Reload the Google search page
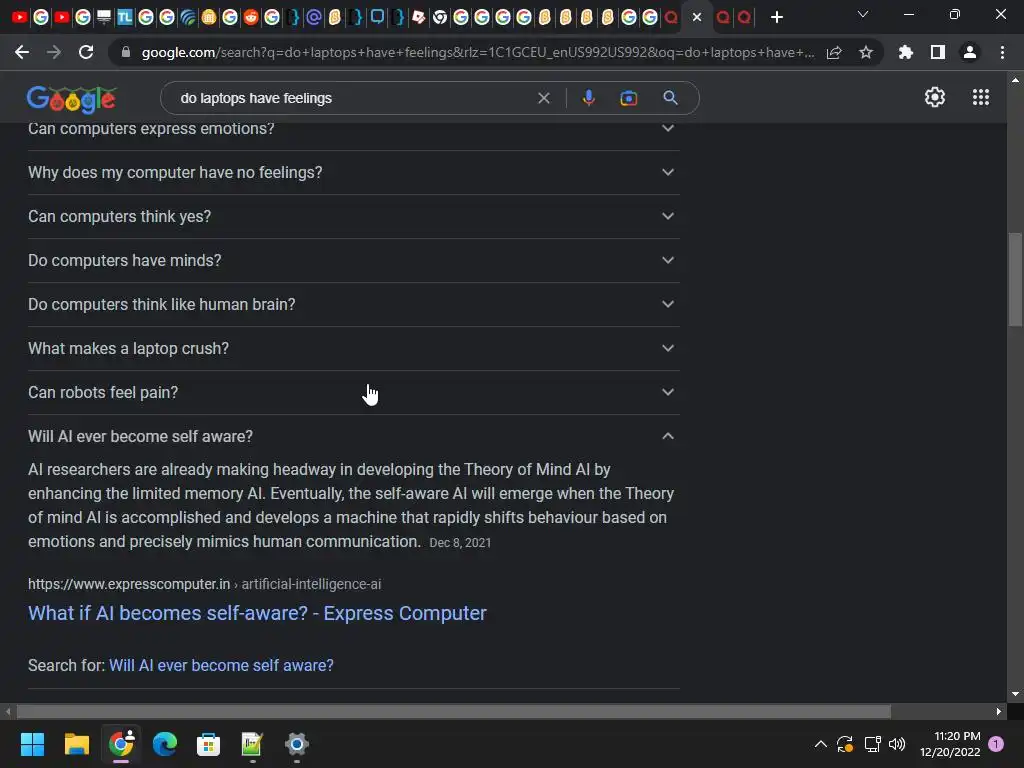This screenshot has height=768, width=1024. click(x=86, y=52)
